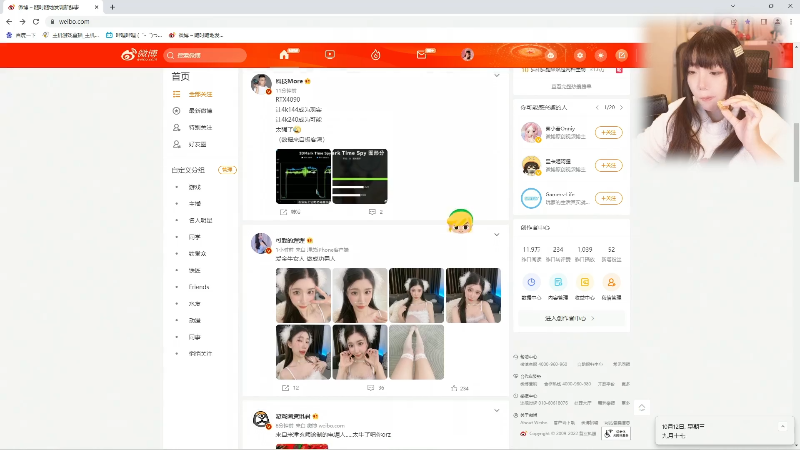
Task: Click the compose new post pencil icon
Action: click(621, 55)
